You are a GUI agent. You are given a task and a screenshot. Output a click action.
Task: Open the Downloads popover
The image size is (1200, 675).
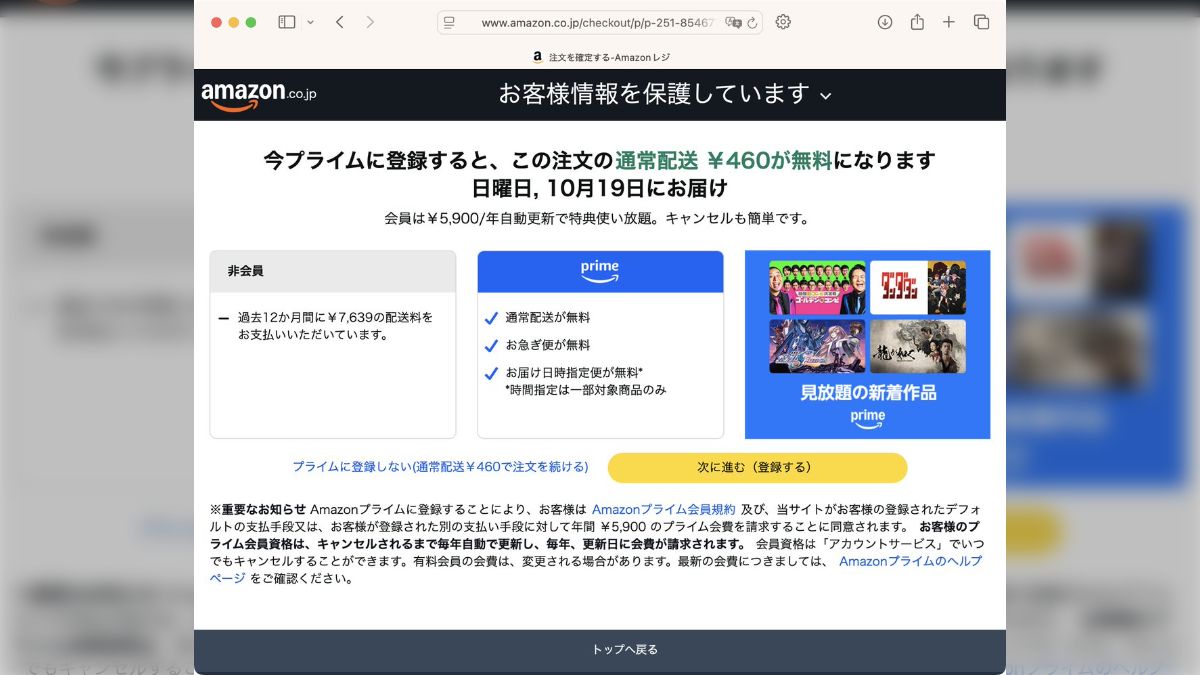[884, 21]
